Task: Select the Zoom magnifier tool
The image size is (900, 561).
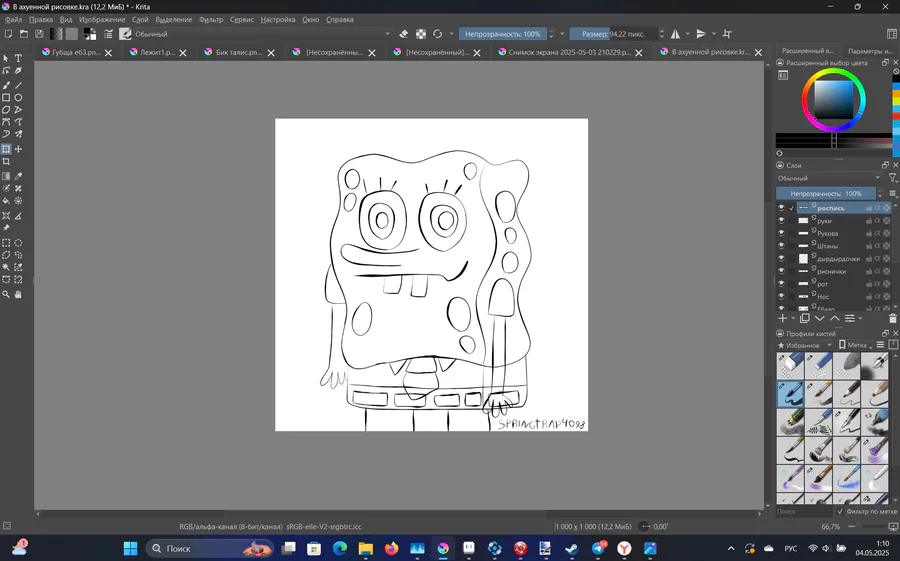Action: tap(6, 294)
